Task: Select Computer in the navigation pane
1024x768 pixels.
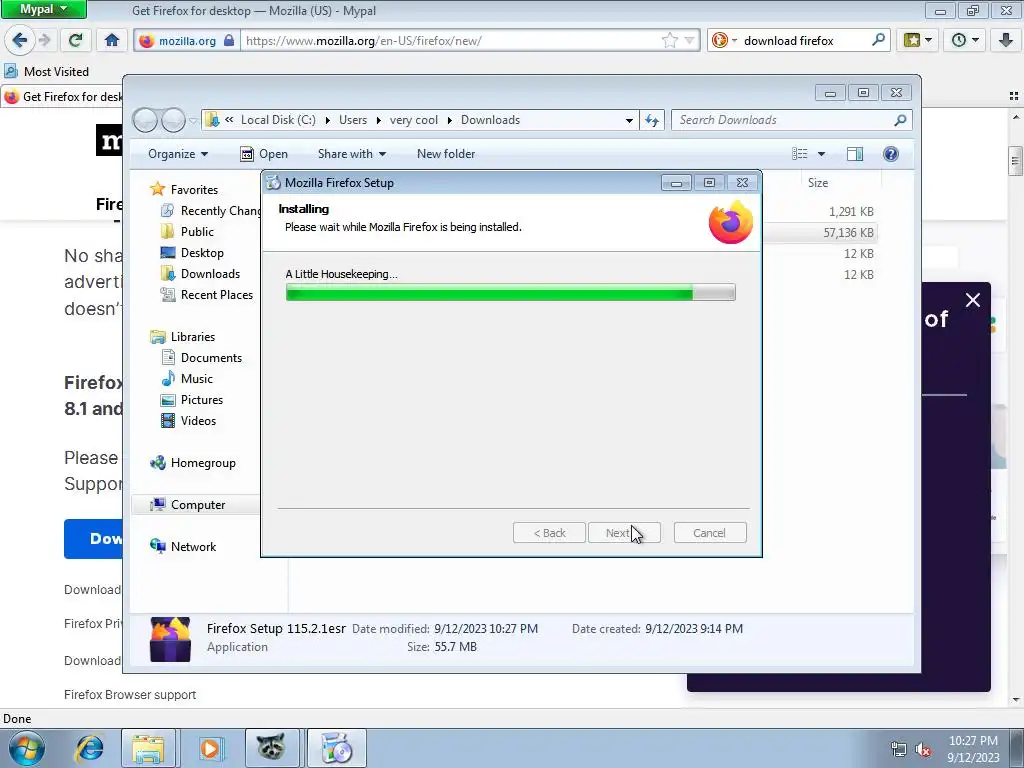Action: [196, 505]
